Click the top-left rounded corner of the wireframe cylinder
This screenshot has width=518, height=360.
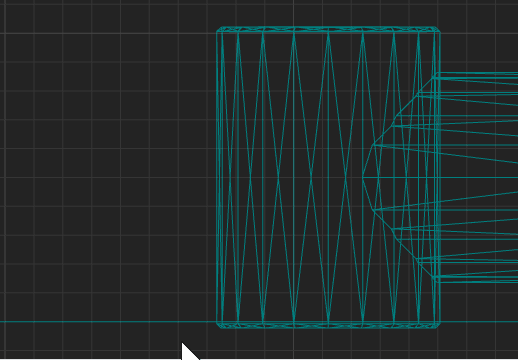(x=219, y=29)
